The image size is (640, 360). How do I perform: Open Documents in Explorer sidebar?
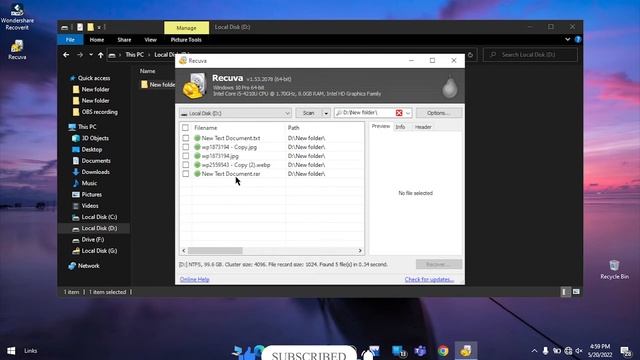(96, 161)
